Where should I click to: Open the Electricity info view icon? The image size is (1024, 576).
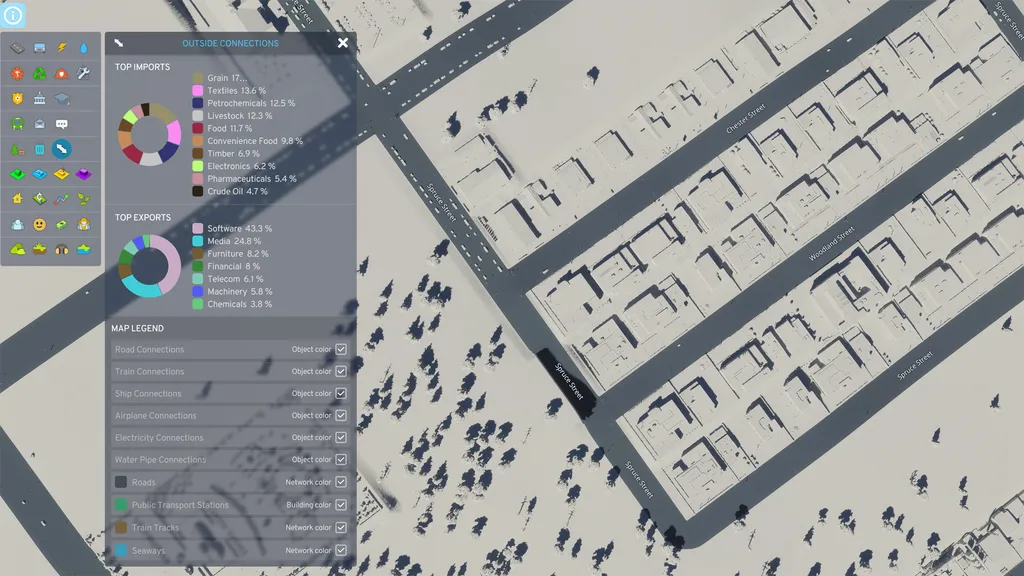[62, 48]
